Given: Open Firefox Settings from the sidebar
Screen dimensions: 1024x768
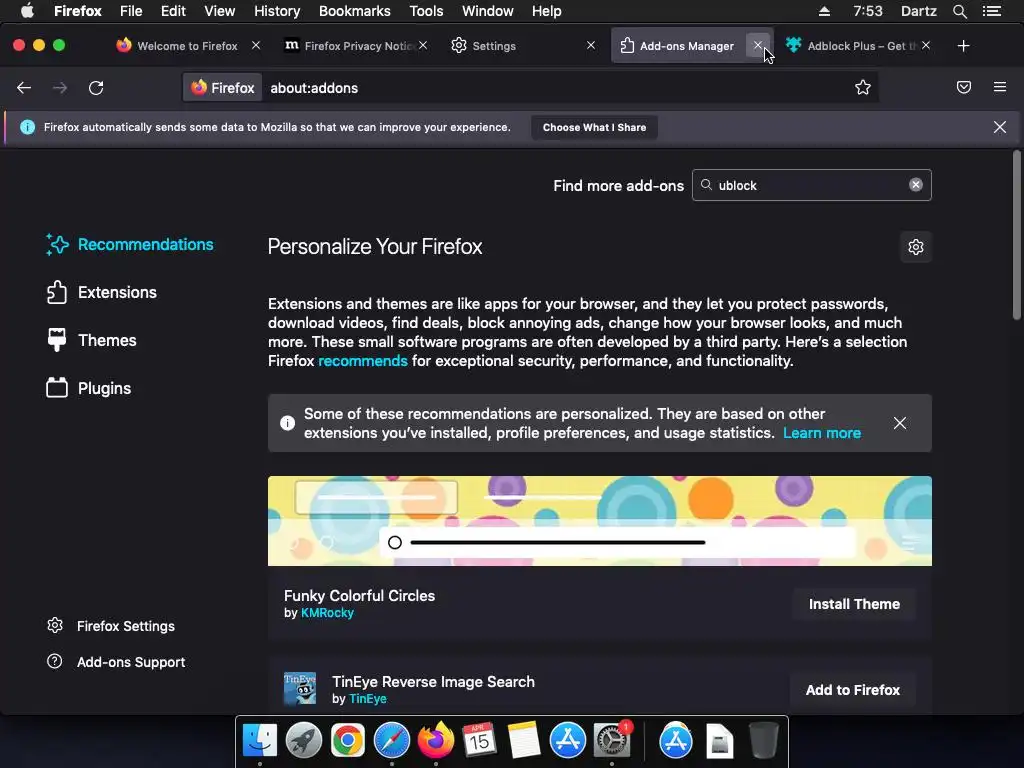Looking at the screenshot, I should [110, 626].
